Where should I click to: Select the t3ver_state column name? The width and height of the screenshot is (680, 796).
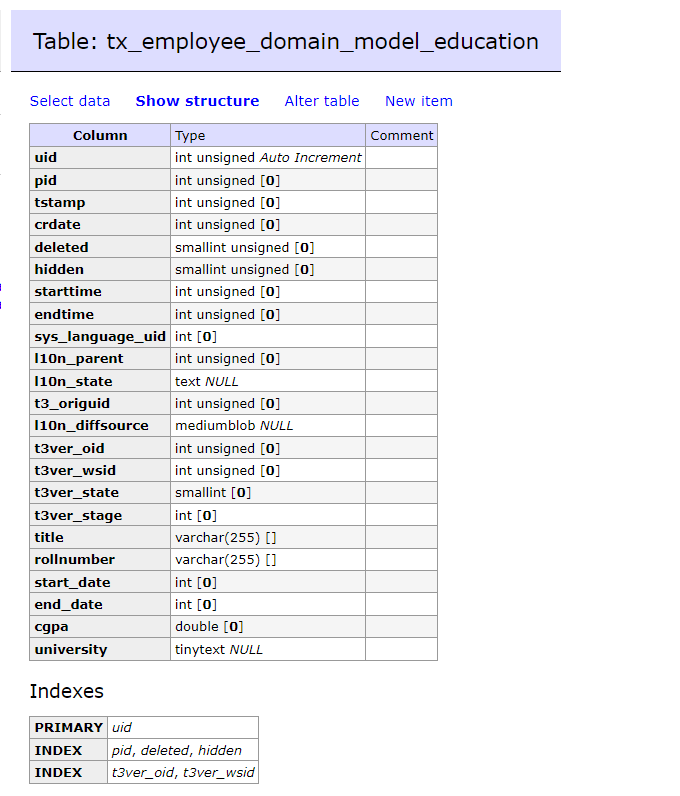tap(77, 492)
